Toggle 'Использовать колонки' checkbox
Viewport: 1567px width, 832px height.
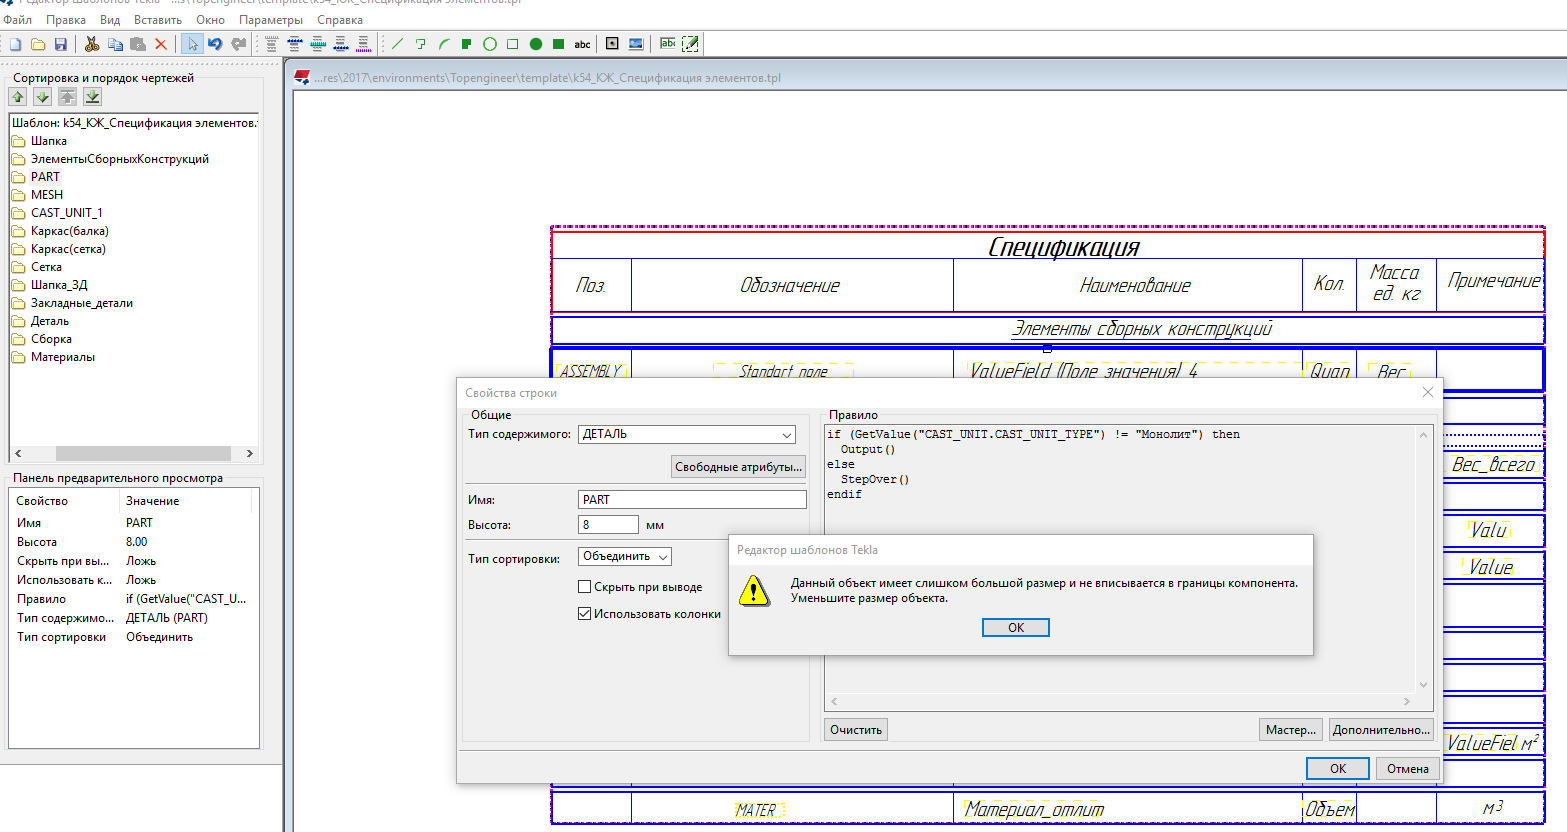(585, 614)
